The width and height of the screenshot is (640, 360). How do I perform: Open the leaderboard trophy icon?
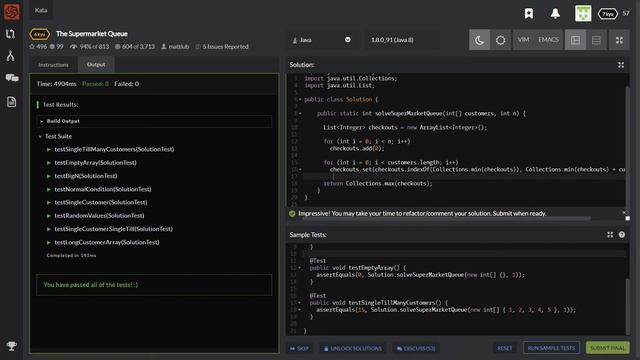click(11, 346)
